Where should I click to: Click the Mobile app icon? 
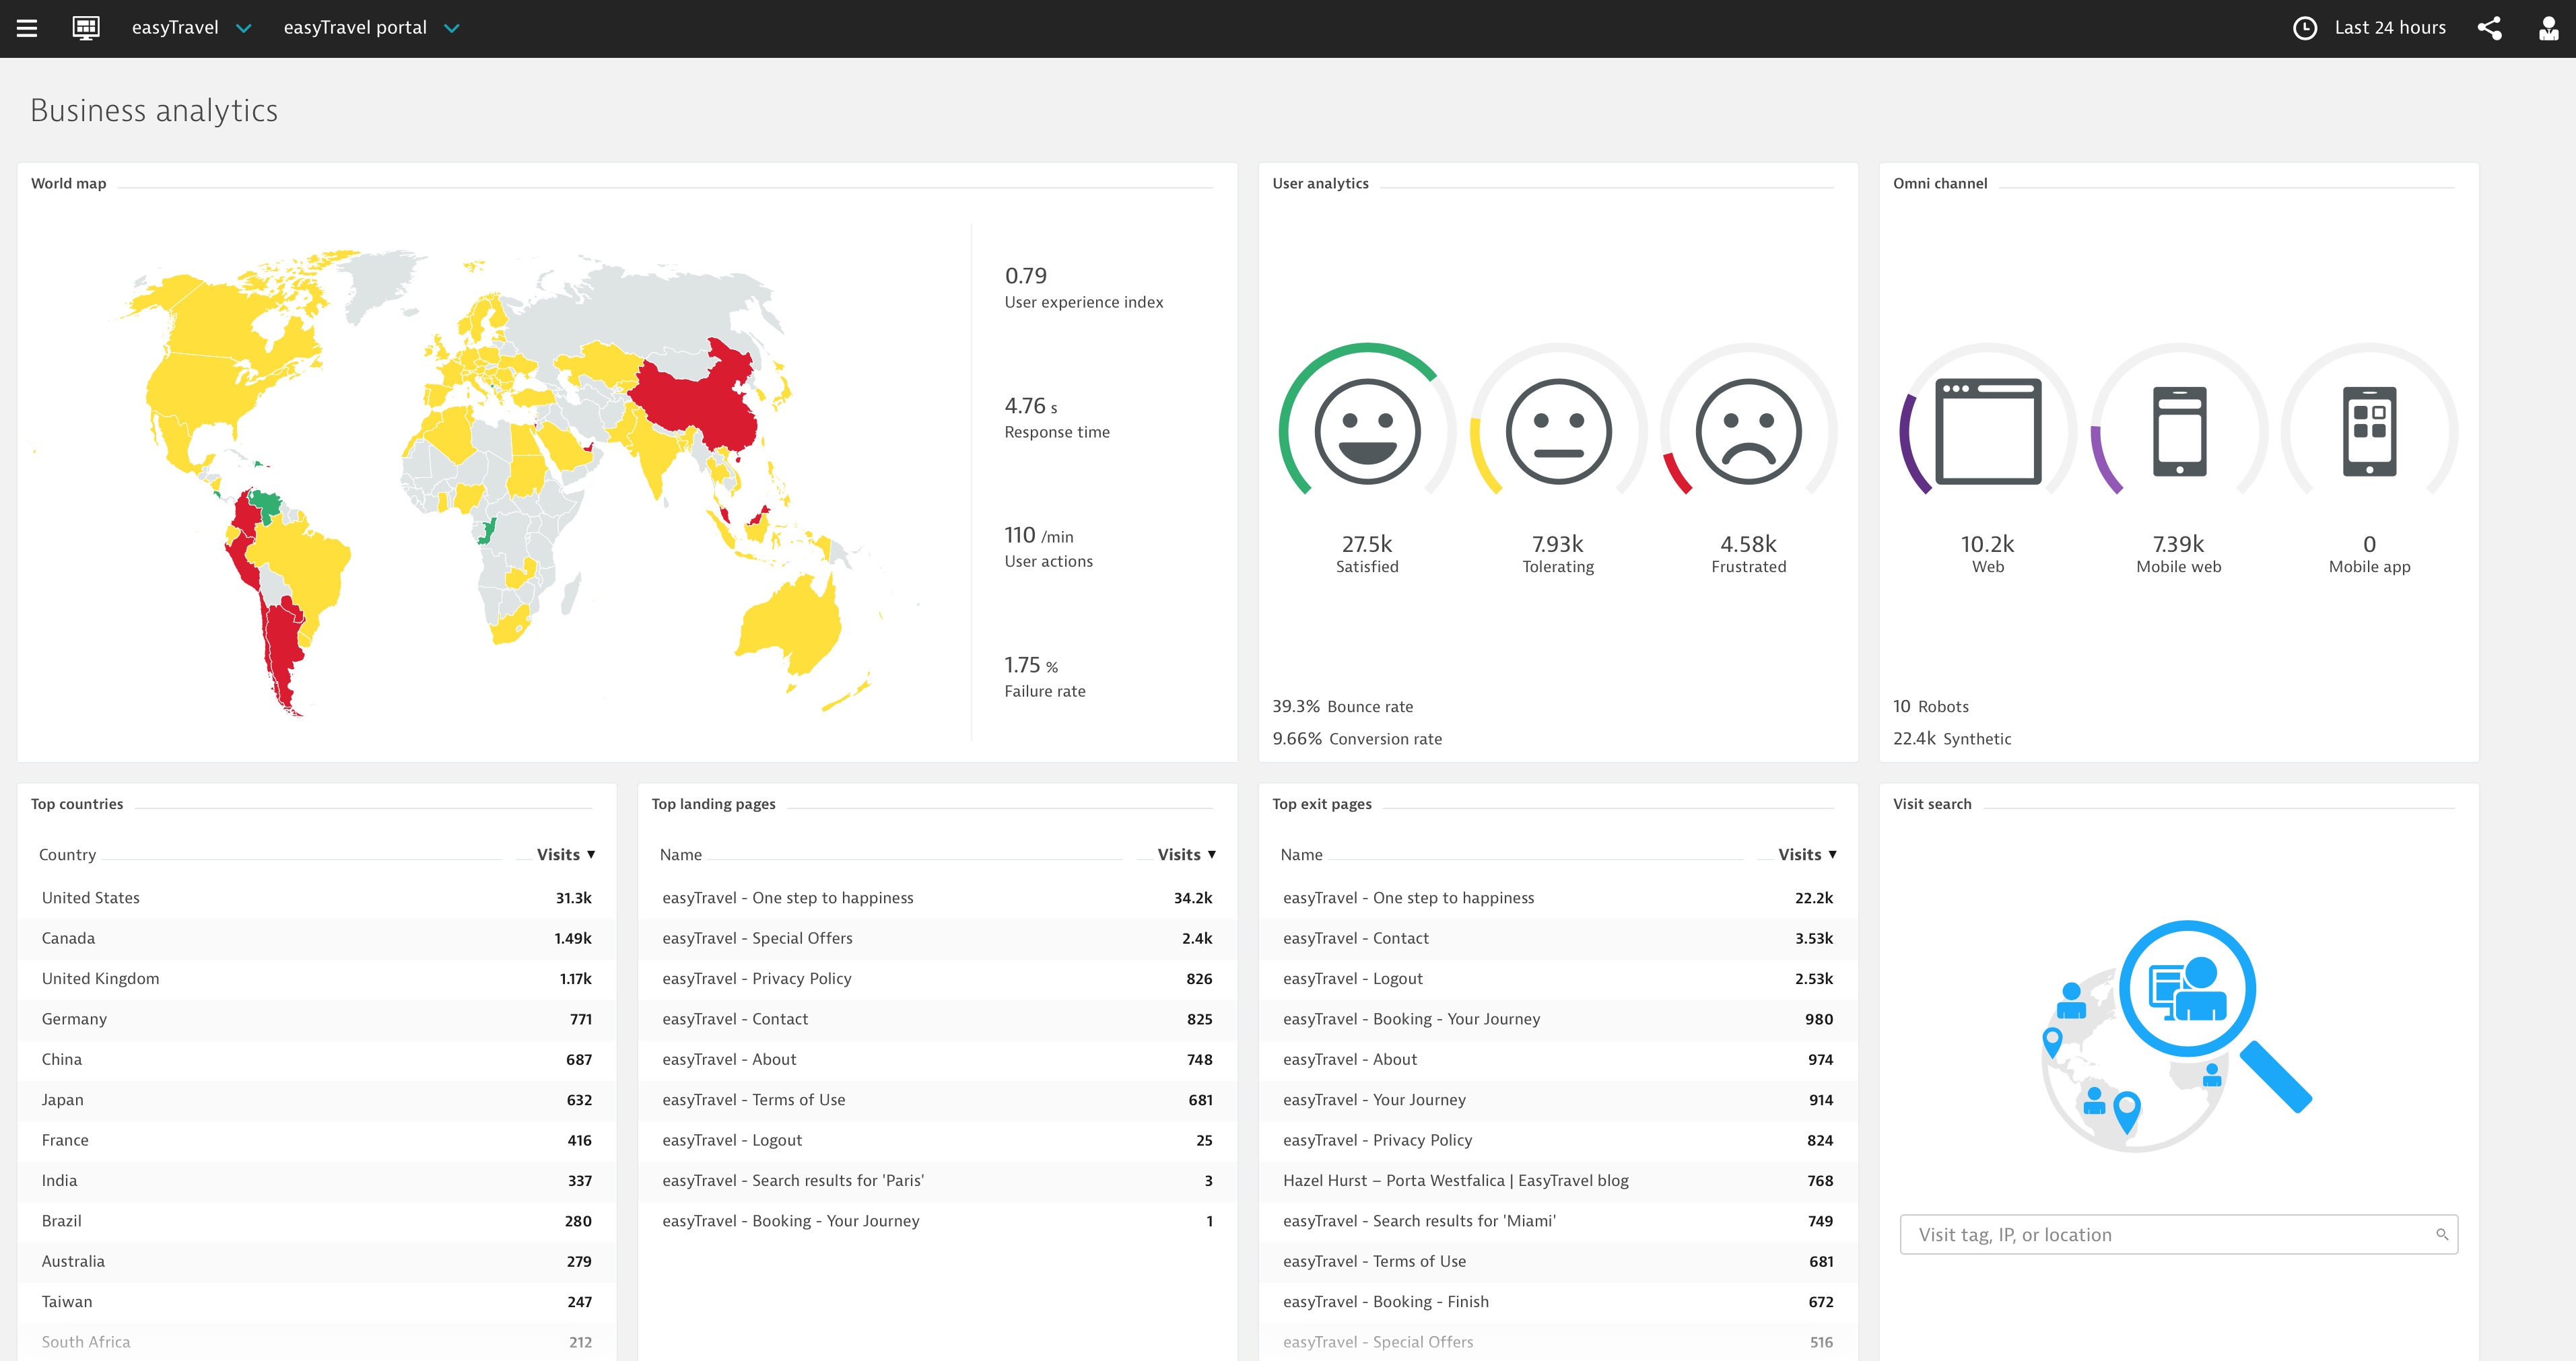(2369, 431)
